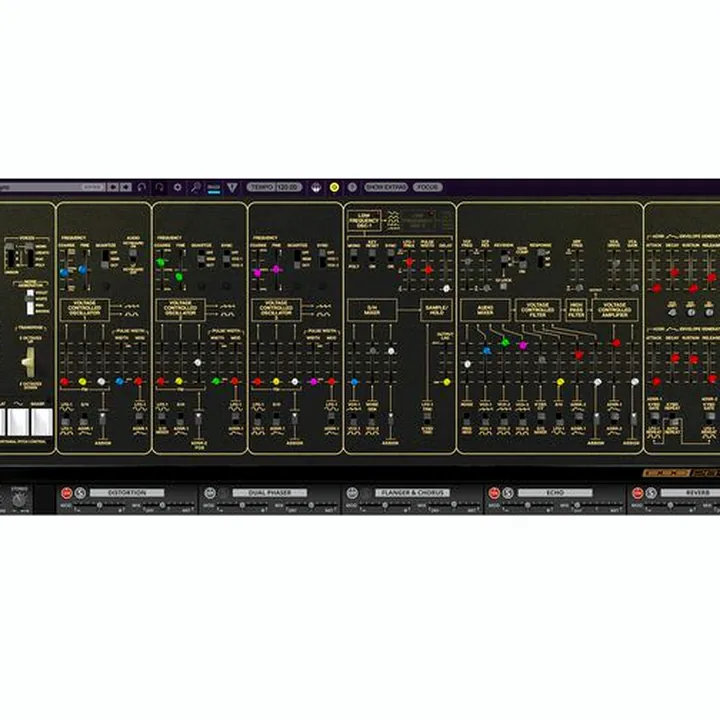720x720 pixels.
Task: Click the Stereo knob at bottom left
Action: coord(19,500)
